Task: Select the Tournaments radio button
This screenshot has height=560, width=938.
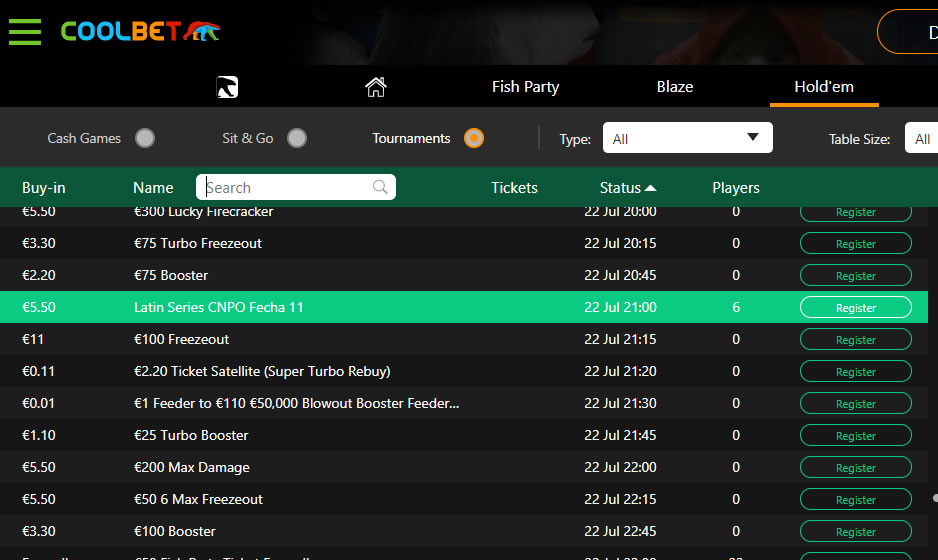Action: pyautogui.click(x=474, y=138)
